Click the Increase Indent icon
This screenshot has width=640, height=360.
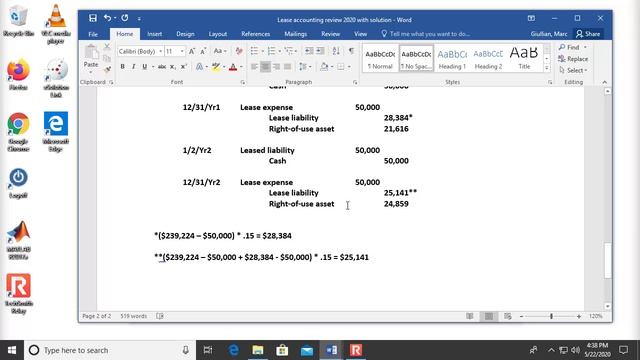320,51
